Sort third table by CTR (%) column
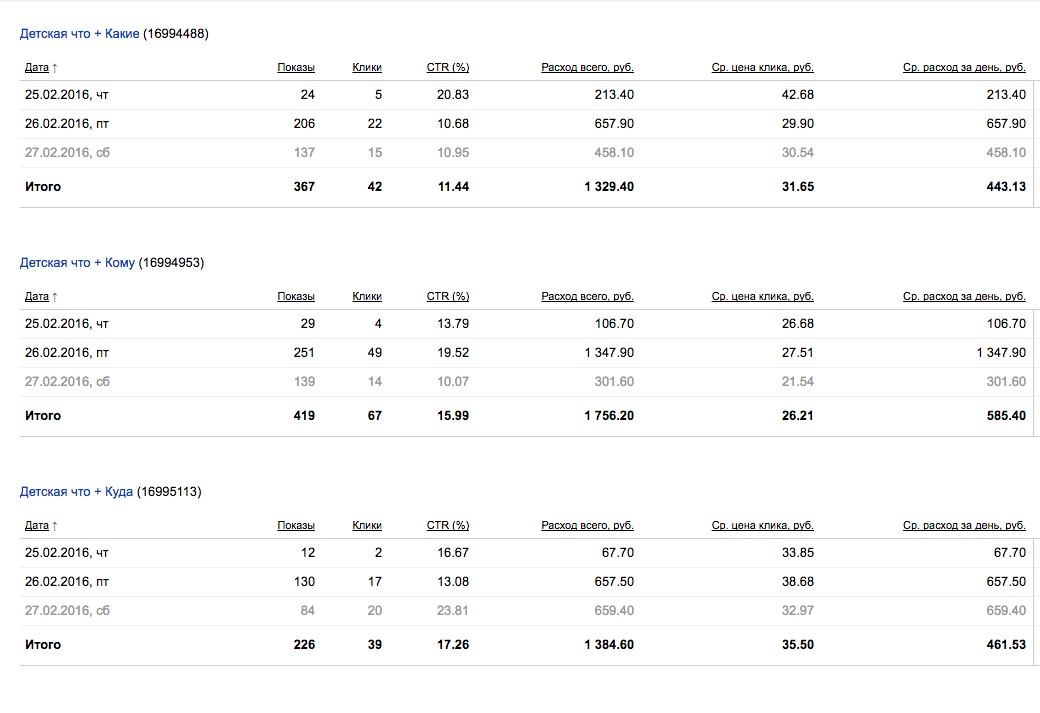 (448, 525)
